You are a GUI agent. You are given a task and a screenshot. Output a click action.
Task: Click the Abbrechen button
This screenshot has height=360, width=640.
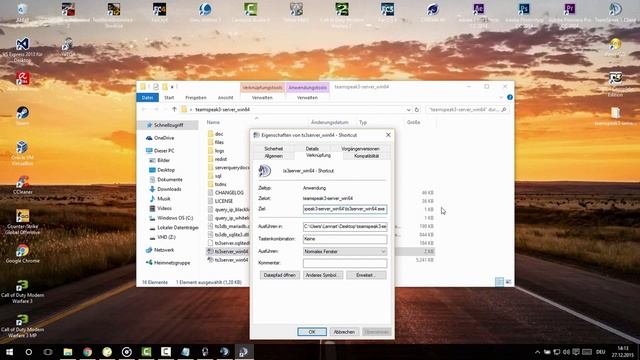coord(344,332)
